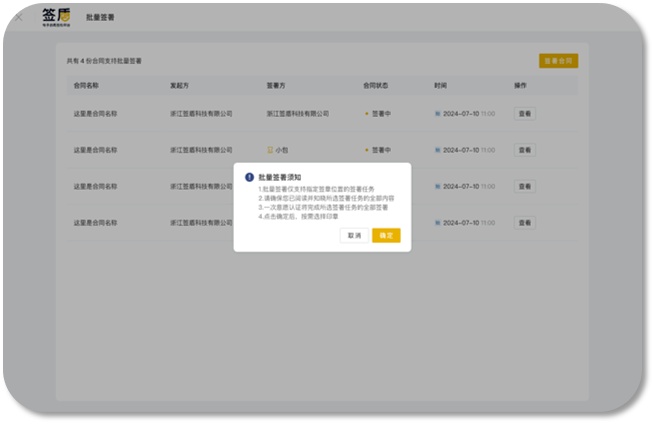
Task: Click the 签署中 status dot in first row
Action: [366, 114]
